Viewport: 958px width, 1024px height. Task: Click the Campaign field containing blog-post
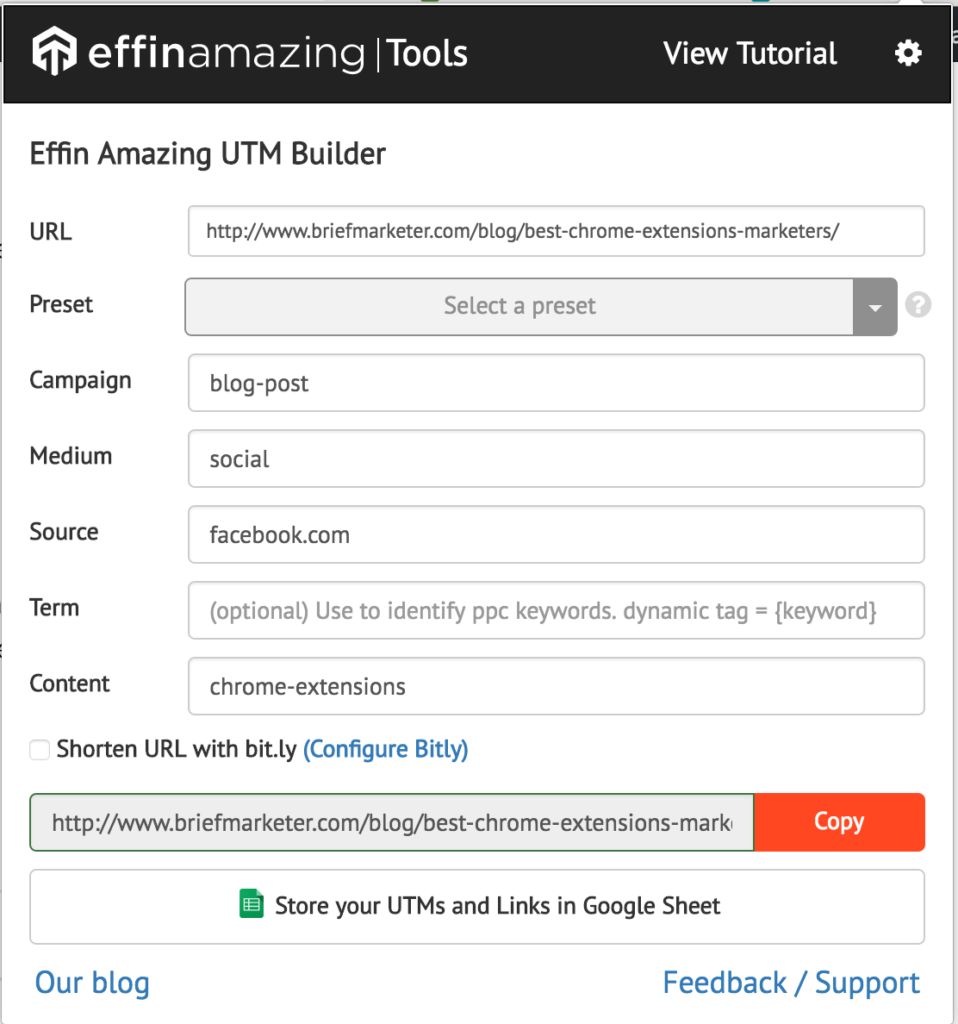coord(556,383)
